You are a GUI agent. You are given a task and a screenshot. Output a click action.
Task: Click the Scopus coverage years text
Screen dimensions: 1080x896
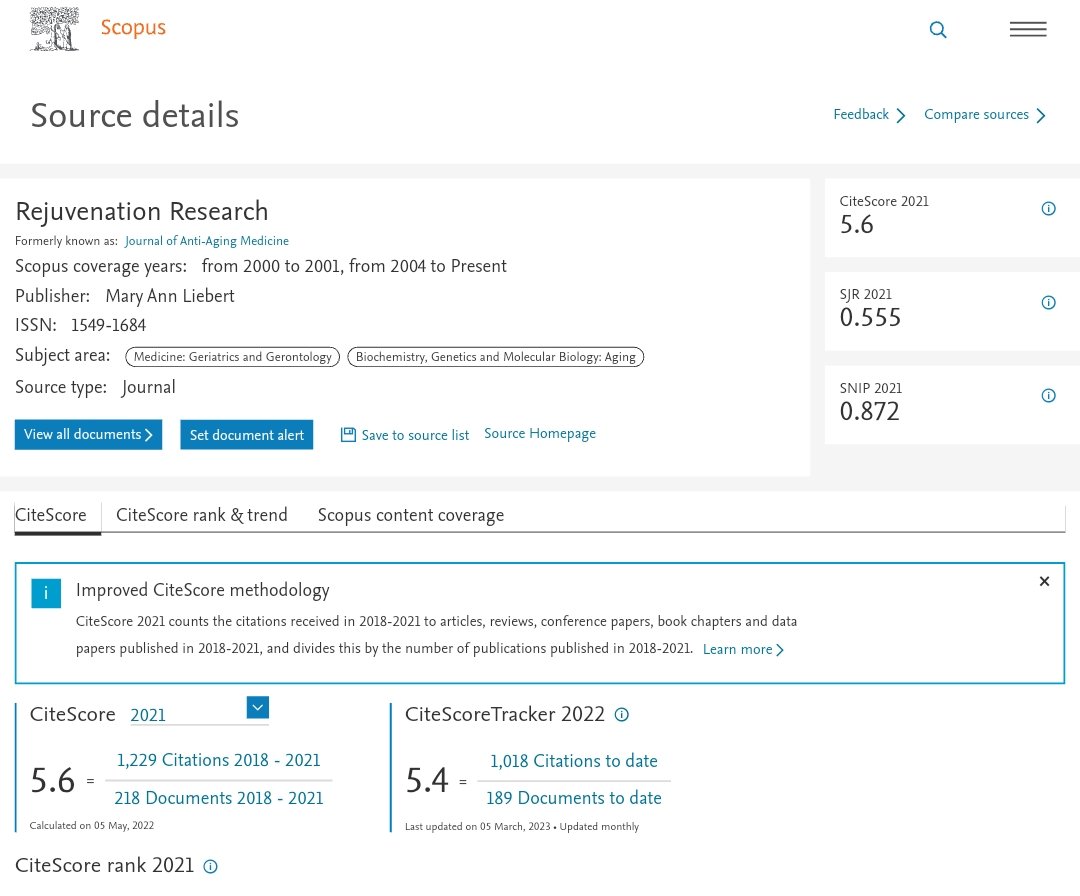pyautogui.click(x=261, y=267)
